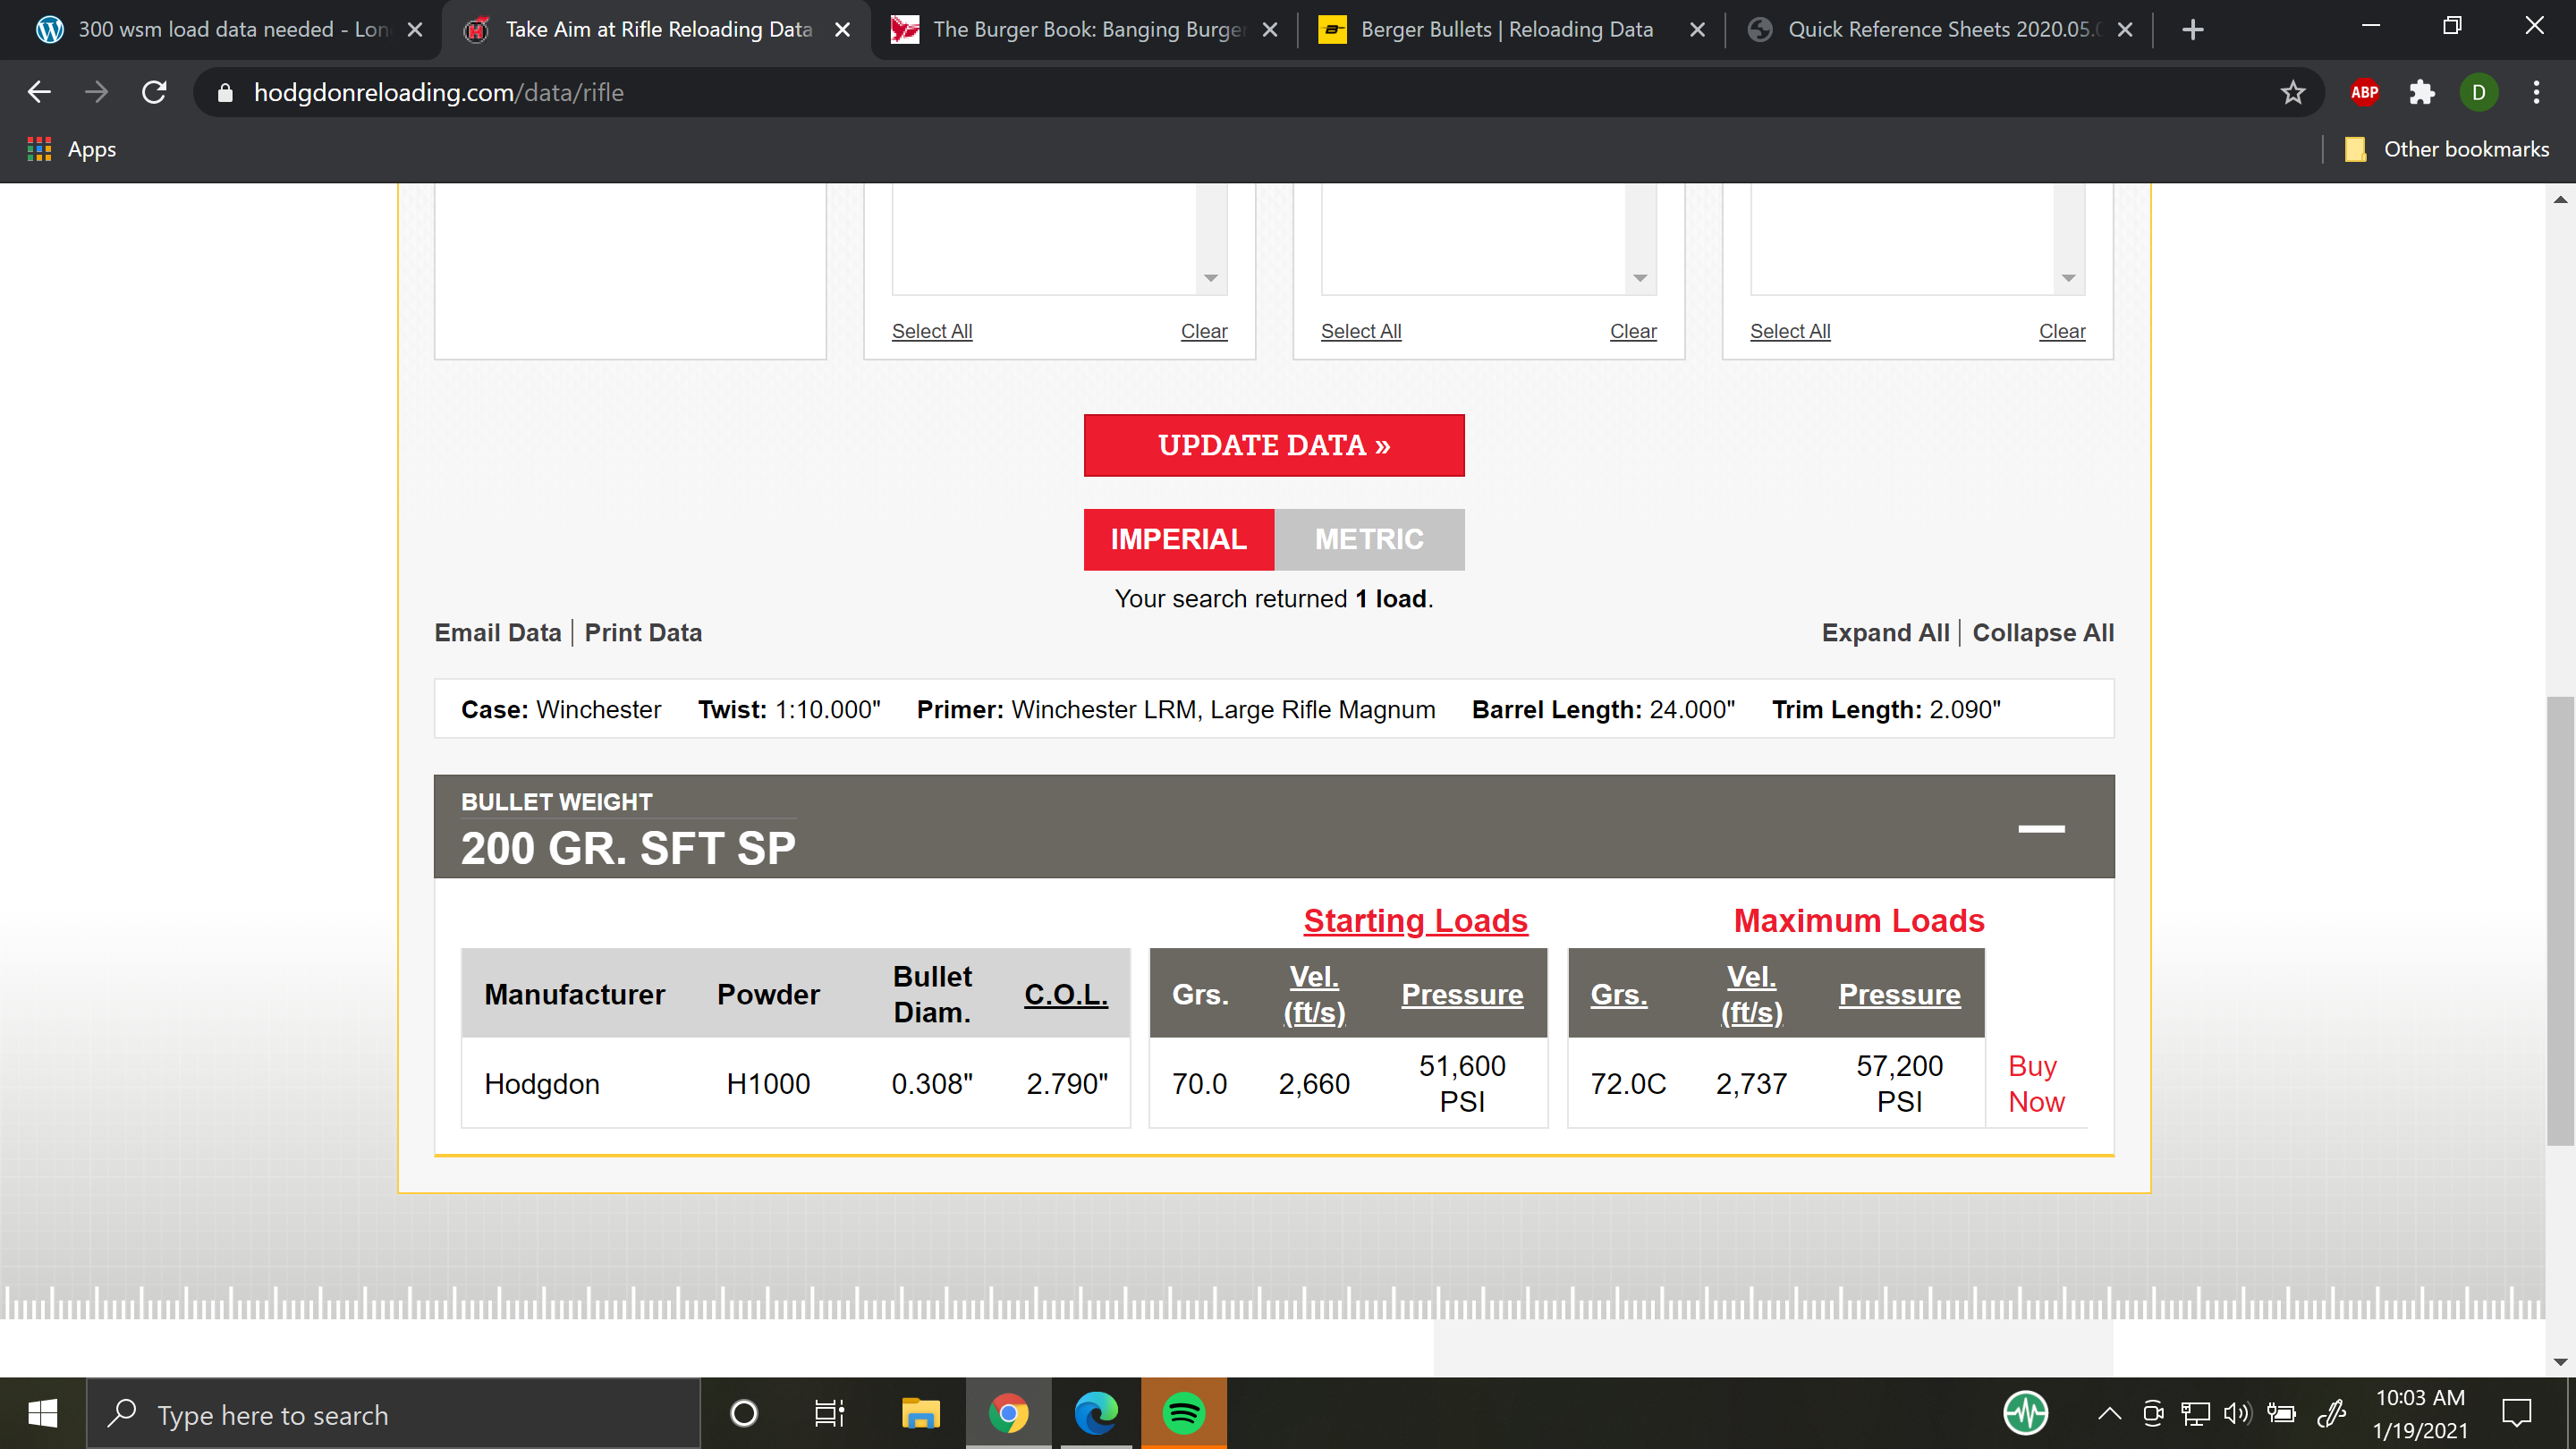Viewport: 2576px width, 1449px height.
Task: Open the Windows Start menu
Action: [43, 1413]
